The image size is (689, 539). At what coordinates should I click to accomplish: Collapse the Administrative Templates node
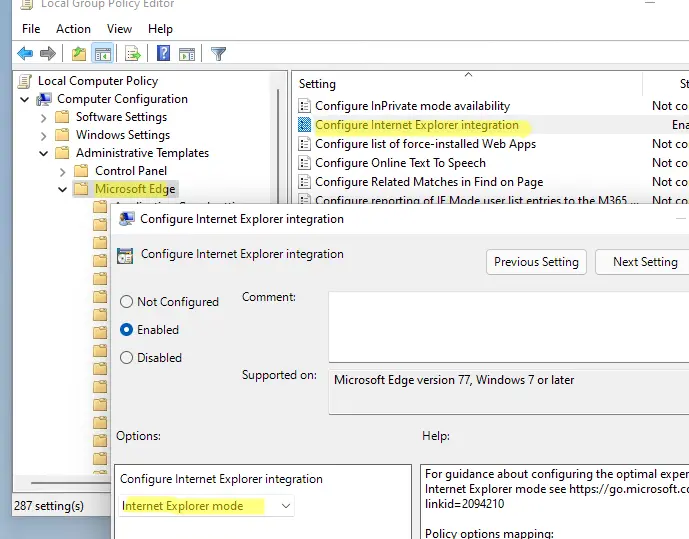coord(44,153)
